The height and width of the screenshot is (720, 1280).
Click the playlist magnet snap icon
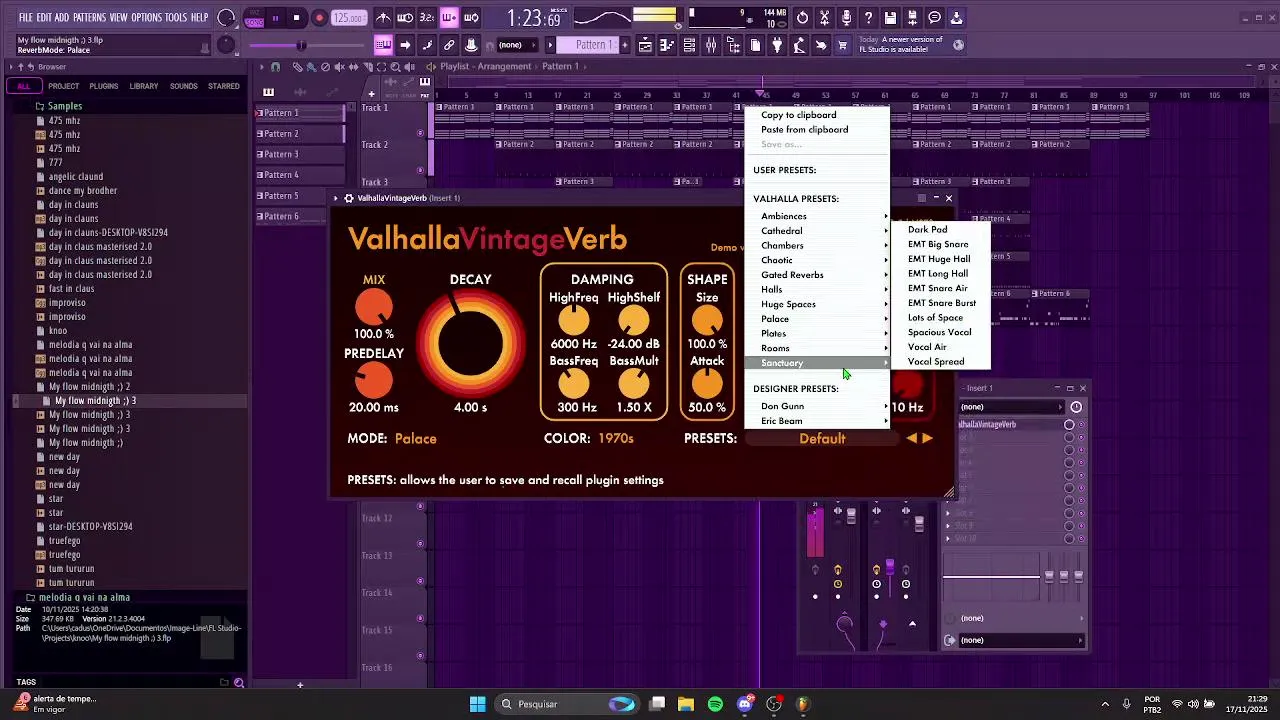click(x=275, y=67)
